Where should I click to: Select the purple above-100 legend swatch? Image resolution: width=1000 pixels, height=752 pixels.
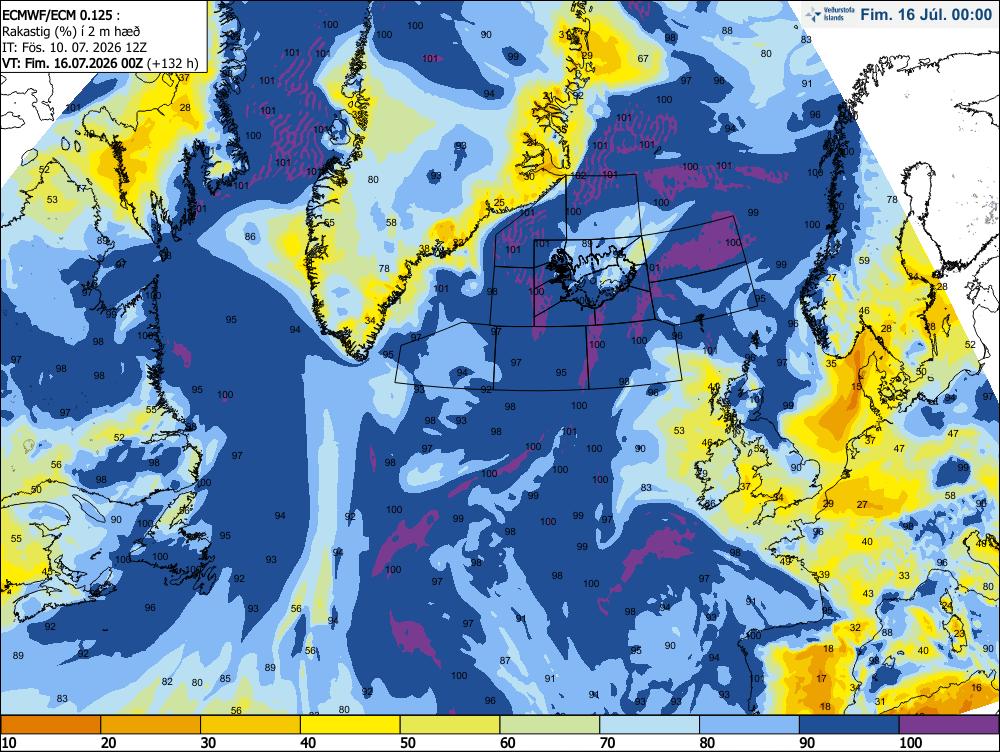pyautogui.click(x=949, y=725)
